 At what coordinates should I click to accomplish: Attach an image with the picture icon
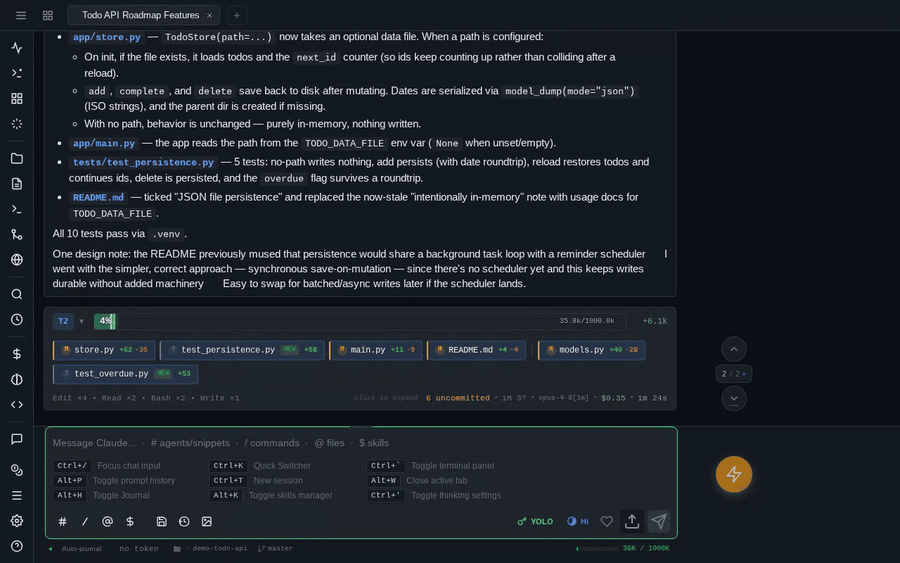pyautogui.click(x=207, y=522)
